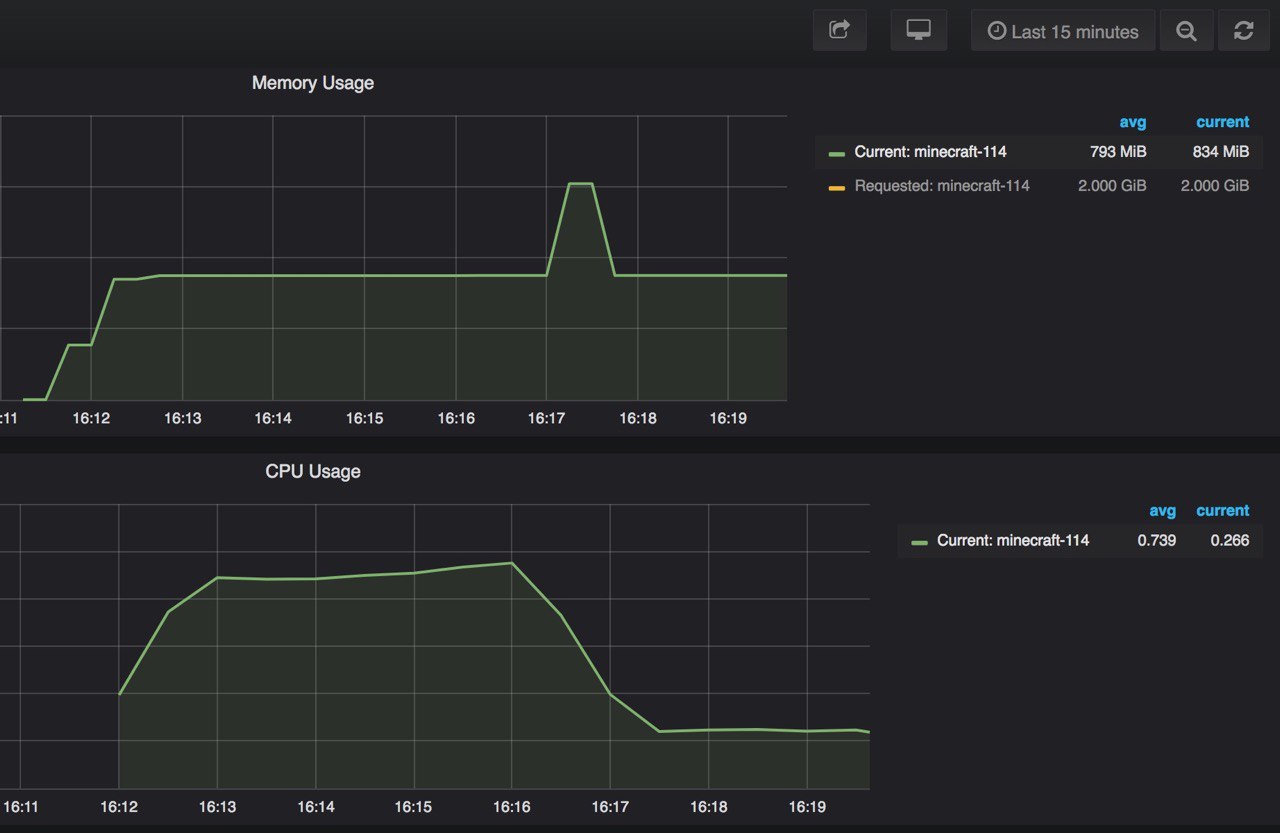Click the 16:19 label on CPU Usage axis

(x=807, y=806)
